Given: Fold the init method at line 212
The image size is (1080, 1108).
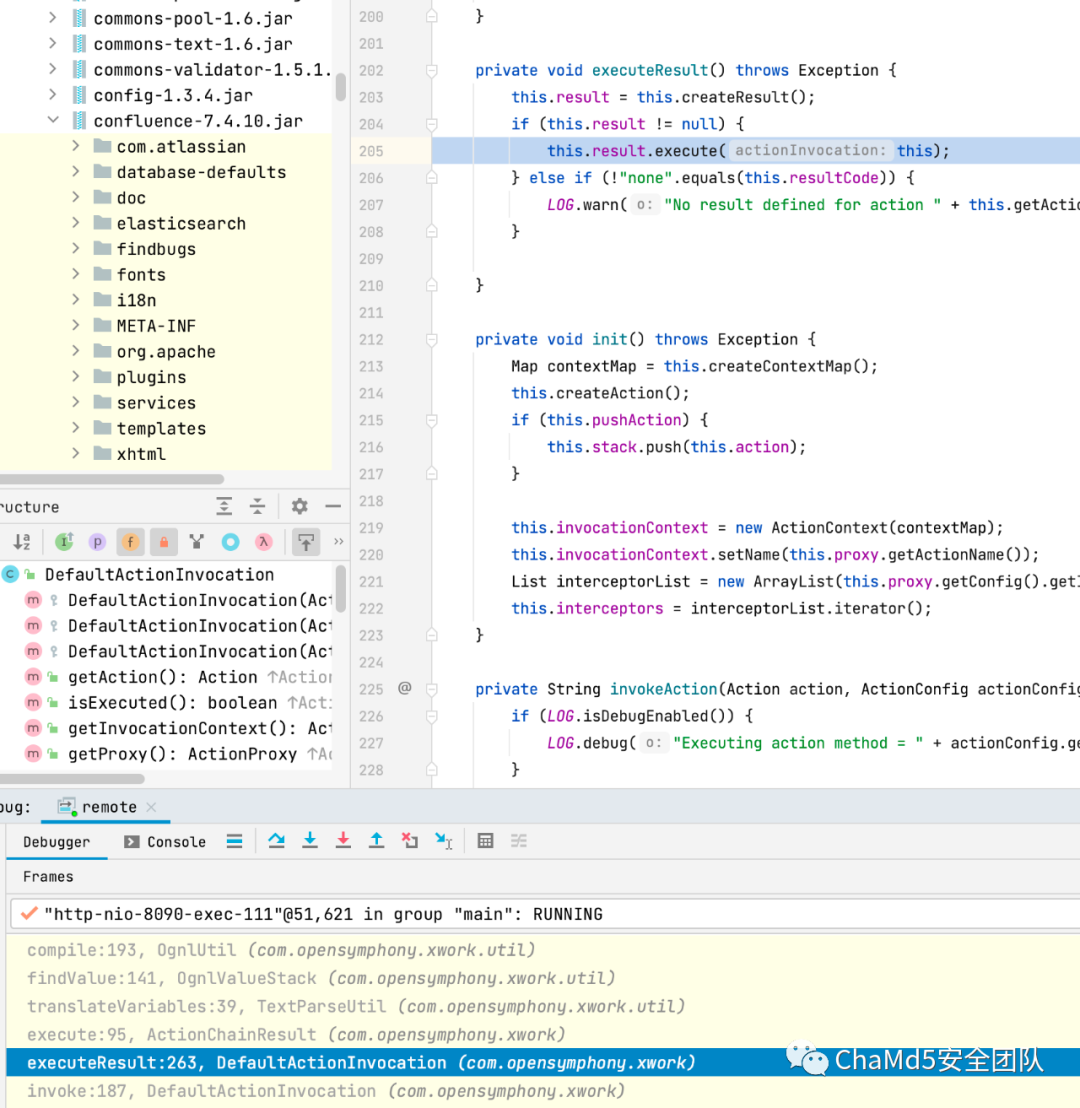Looking at the screenshot, I should (x=431, y=340).
